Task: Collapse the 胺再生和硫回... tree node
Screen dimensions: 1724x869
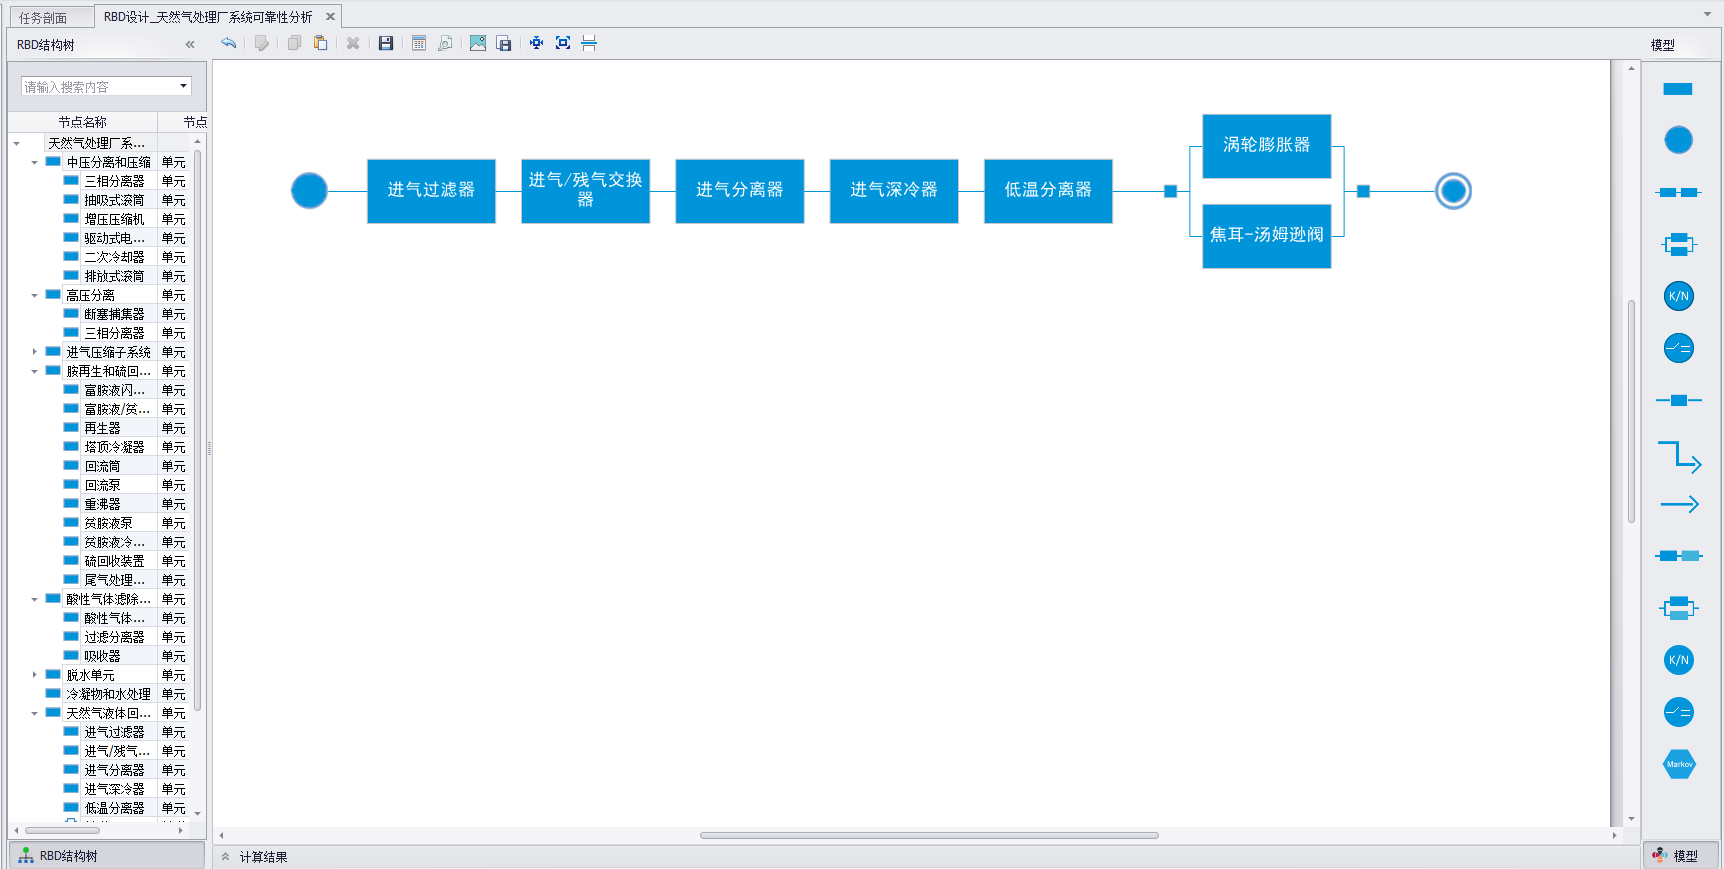Action: click(34, 371)
